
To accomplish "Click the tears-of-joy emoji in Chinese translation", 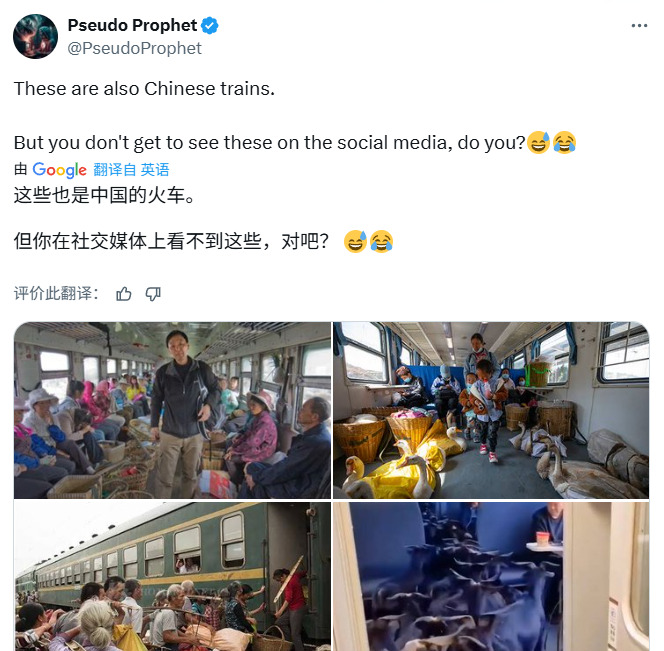I will (x=381, y=241).
